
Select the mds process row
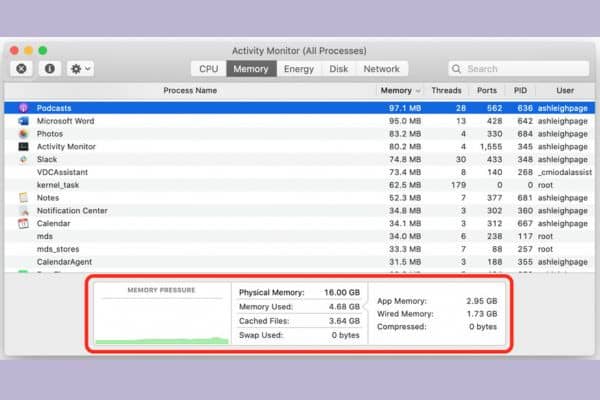tap(300, 236)
